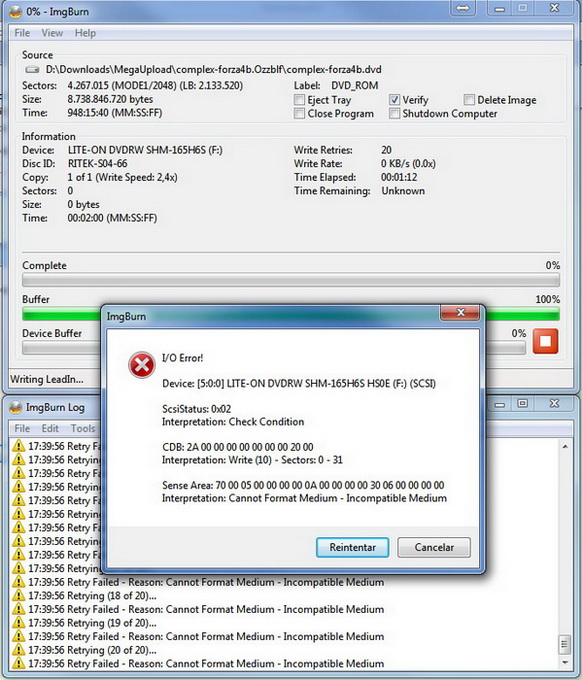The height and width of the screenshot is (680, 582).
Task: Open the File menu in ImgBurn
Action: point(22,33)
